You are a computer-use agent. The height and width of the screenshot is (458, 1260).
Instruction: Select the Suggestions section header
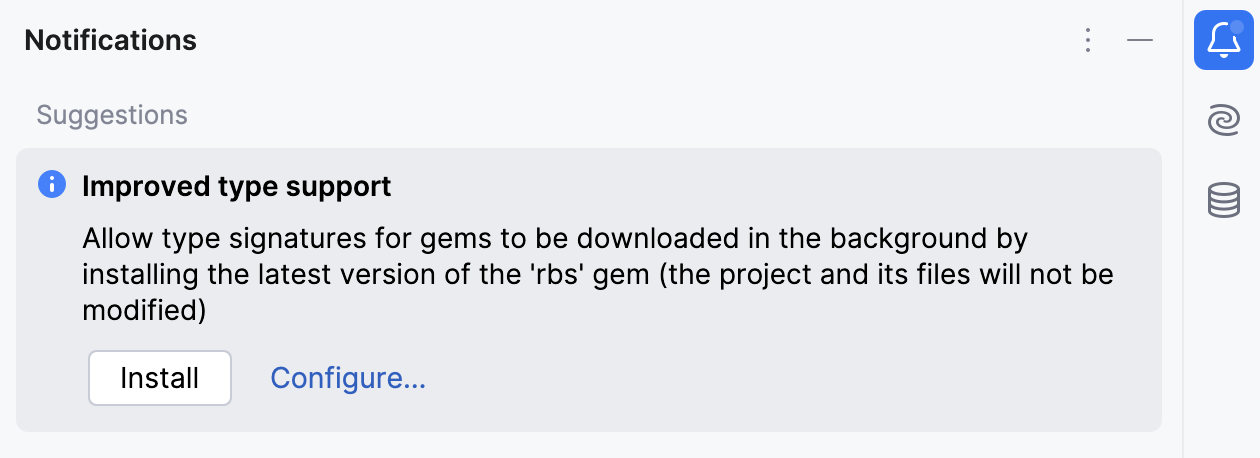[x=112, y=115]
